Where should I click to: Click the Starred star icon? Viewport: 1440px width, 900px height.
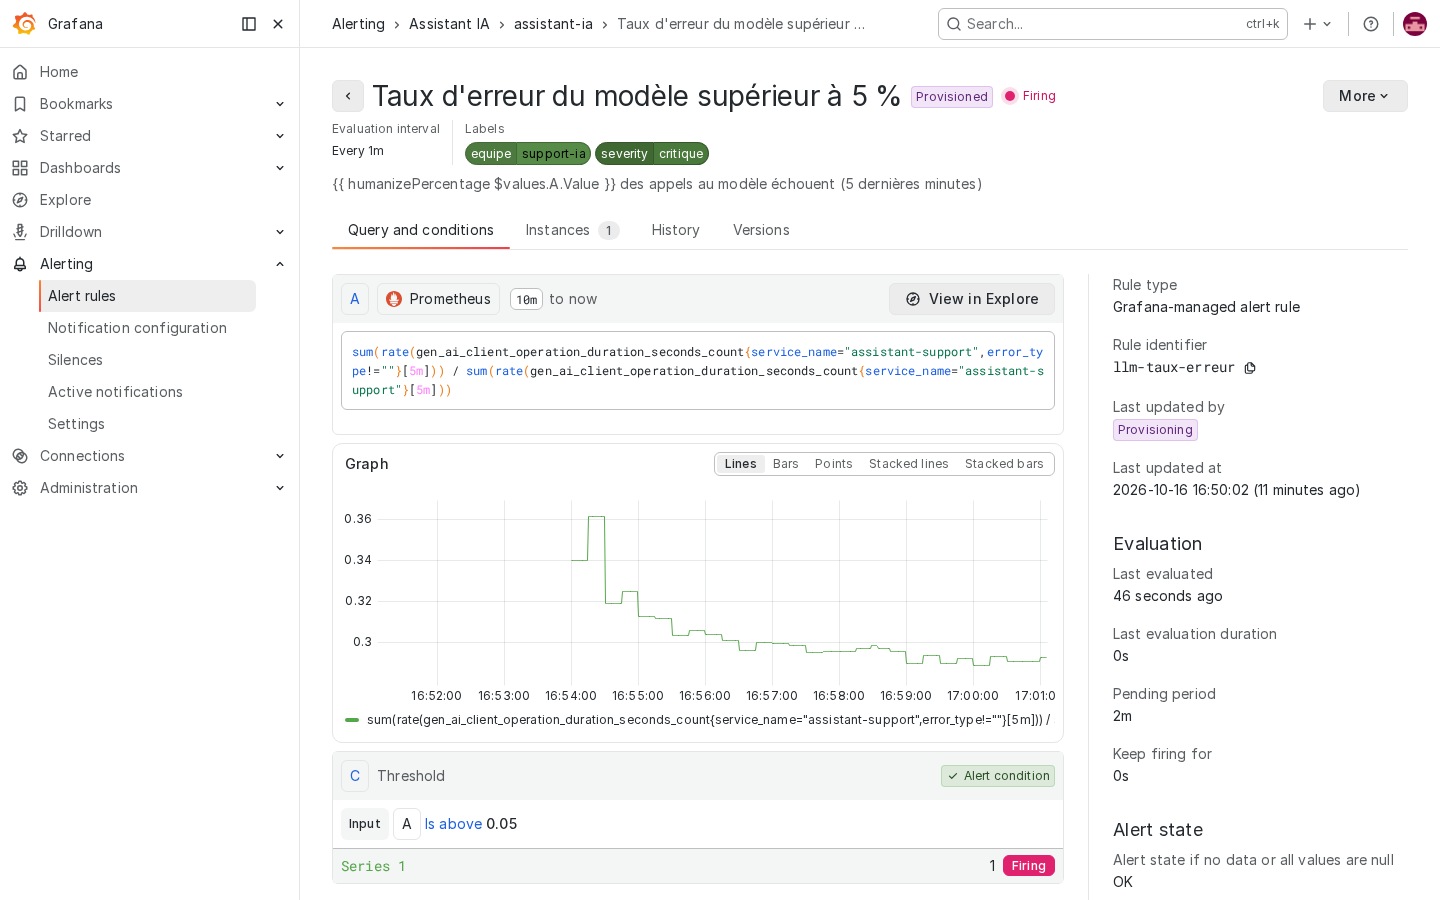click(20, 136)
